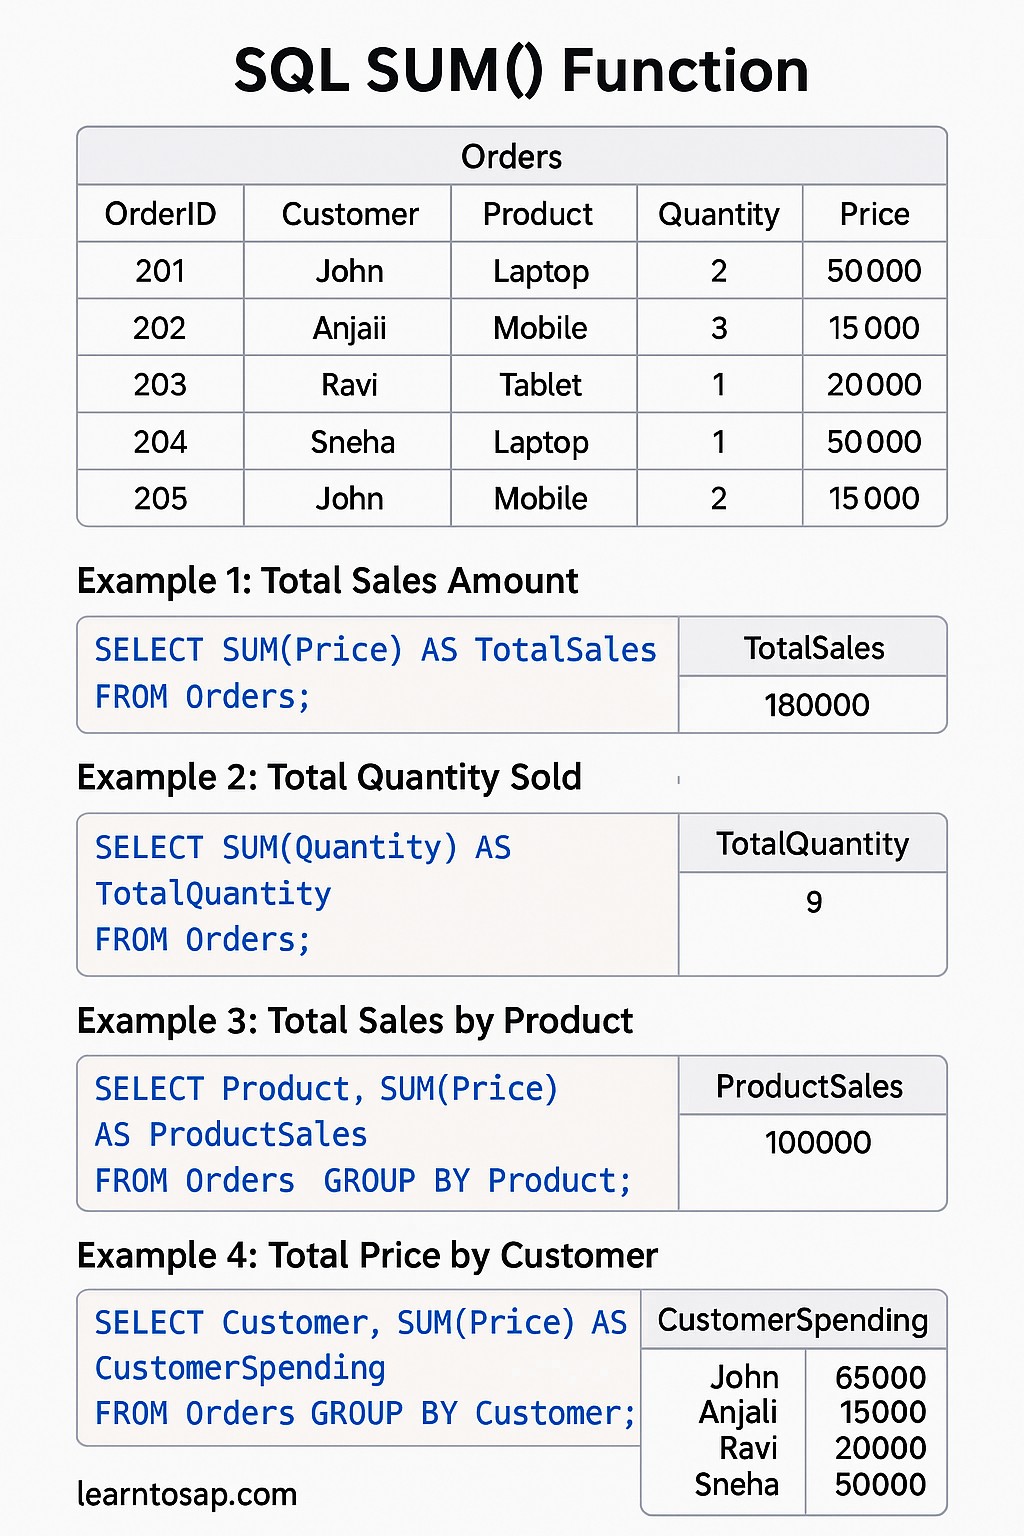Select order 203 cell
The width and height of the screenshot is (1024, 1536).
click(160, 384)
